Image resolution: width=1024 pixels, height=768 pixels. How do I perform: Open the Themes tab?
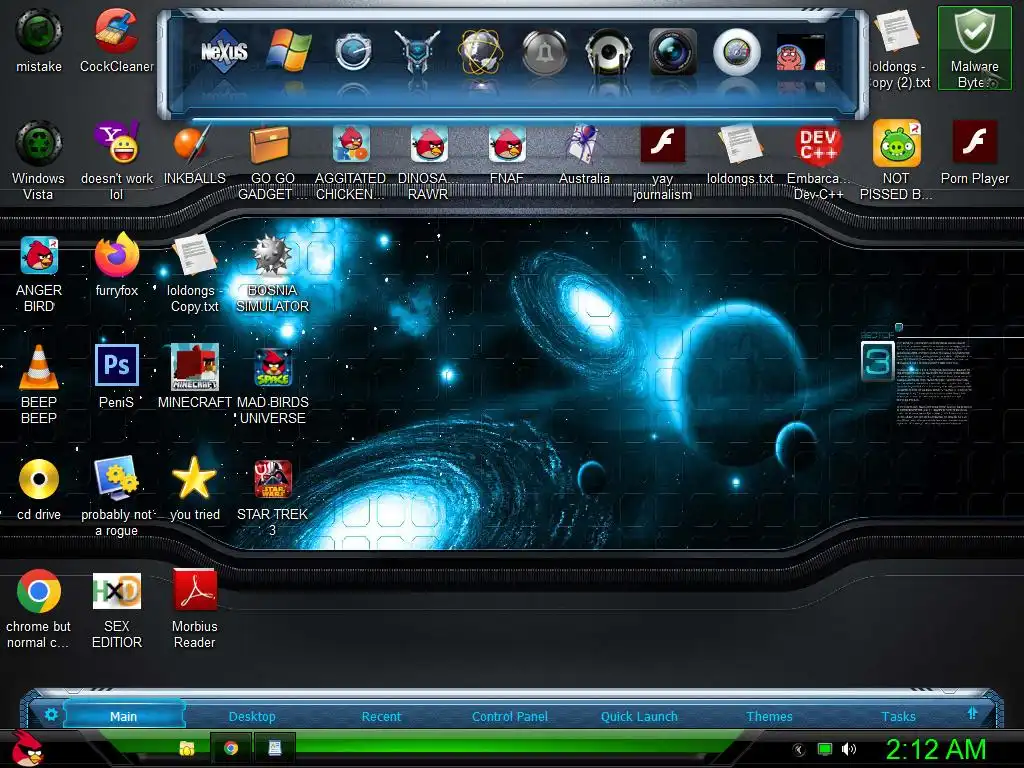click(769, 716)
